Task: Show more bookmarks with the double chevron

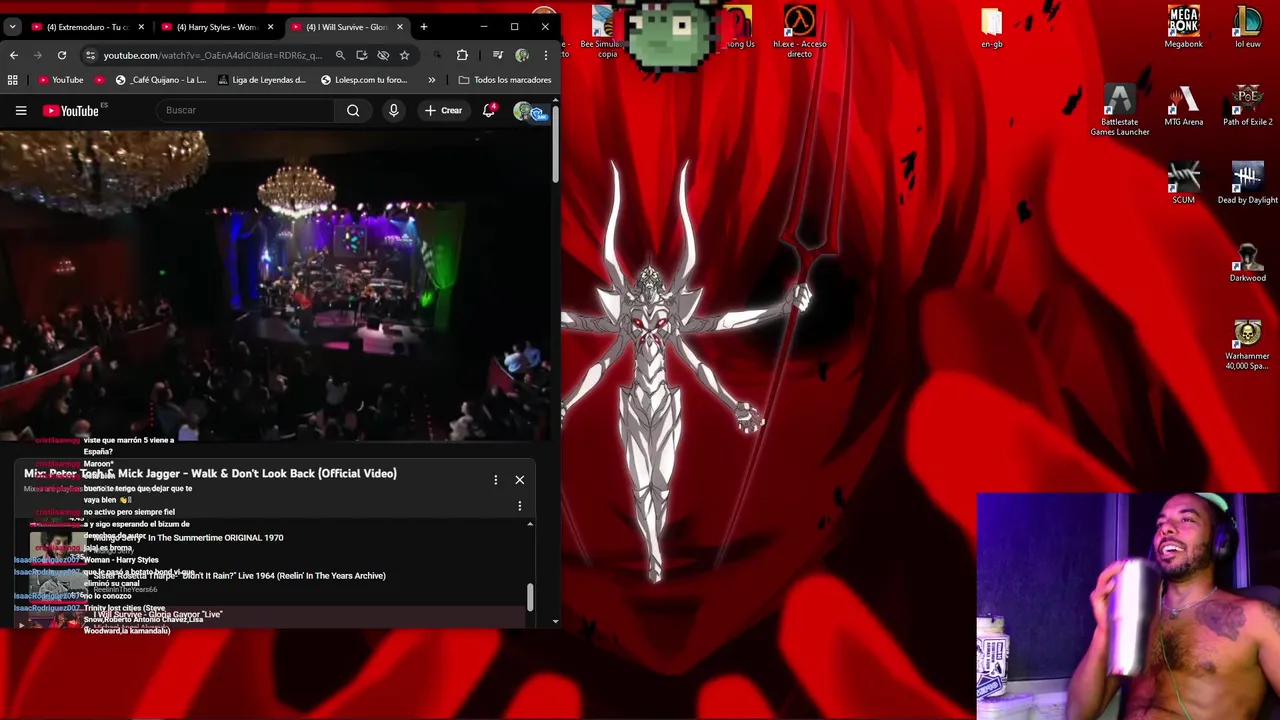Action: tap(431, 80)
